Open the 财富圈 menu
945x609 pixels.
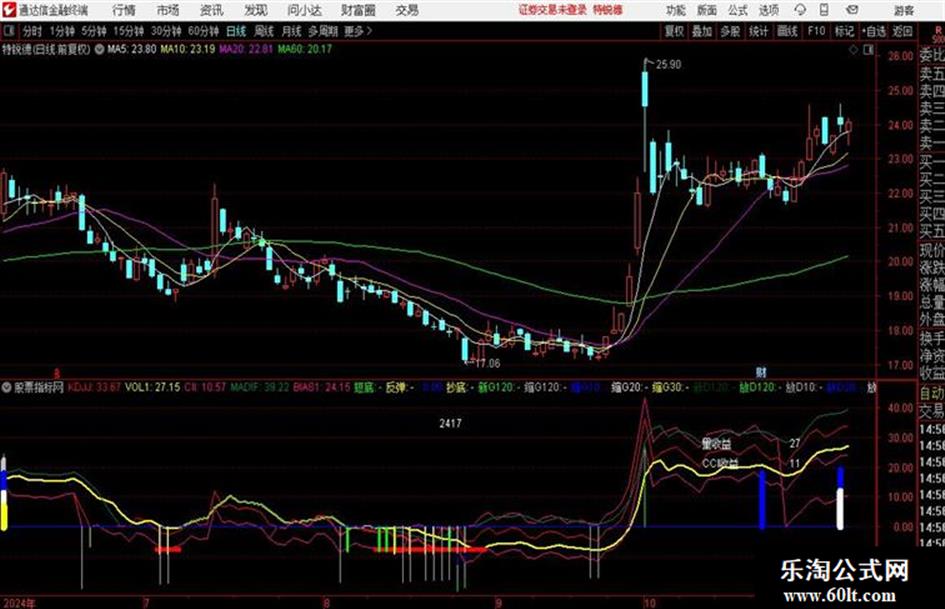click(x=358, y=10)
